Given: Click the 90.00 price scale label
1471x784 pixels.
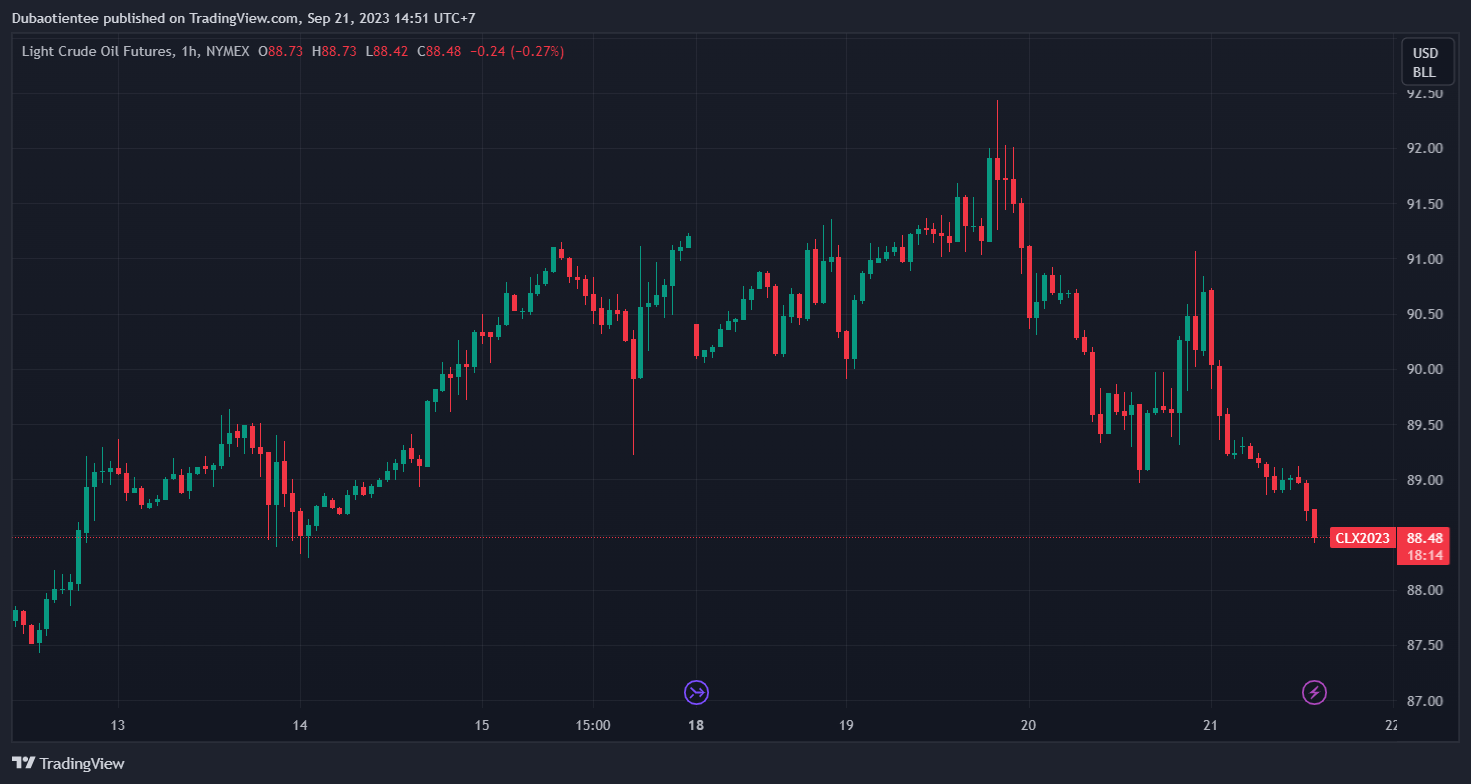Looking at the screenshot, I should [1424, 369].
